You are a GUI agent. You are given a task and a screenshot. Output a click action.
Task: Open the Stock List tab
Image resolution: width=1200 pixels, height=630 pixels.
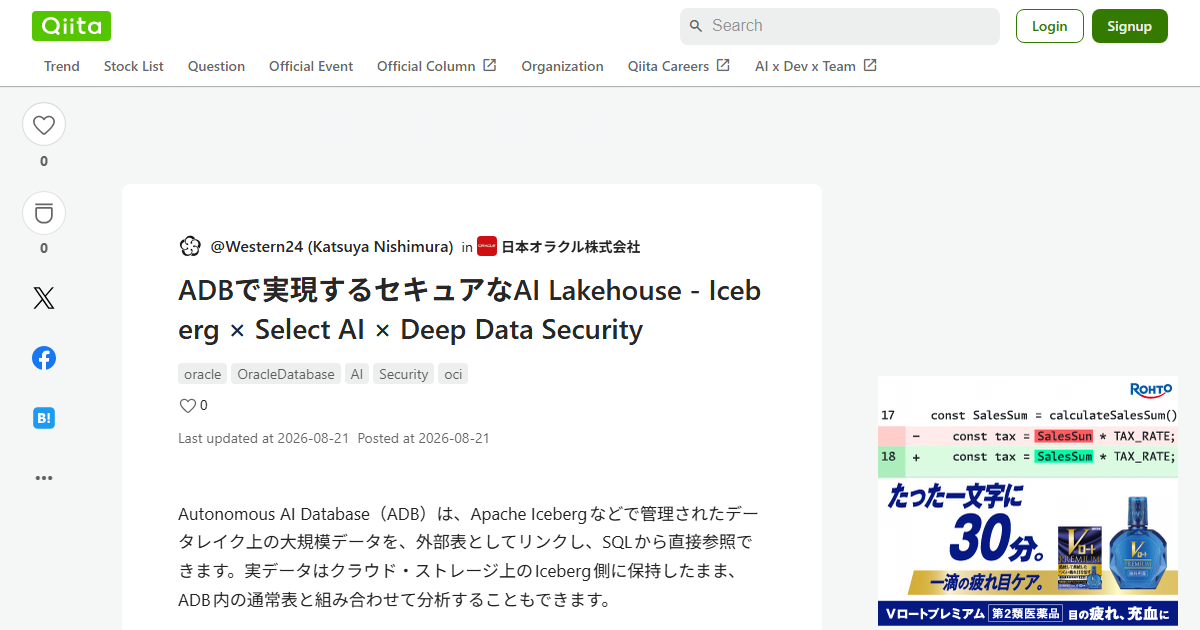point(134,66)
